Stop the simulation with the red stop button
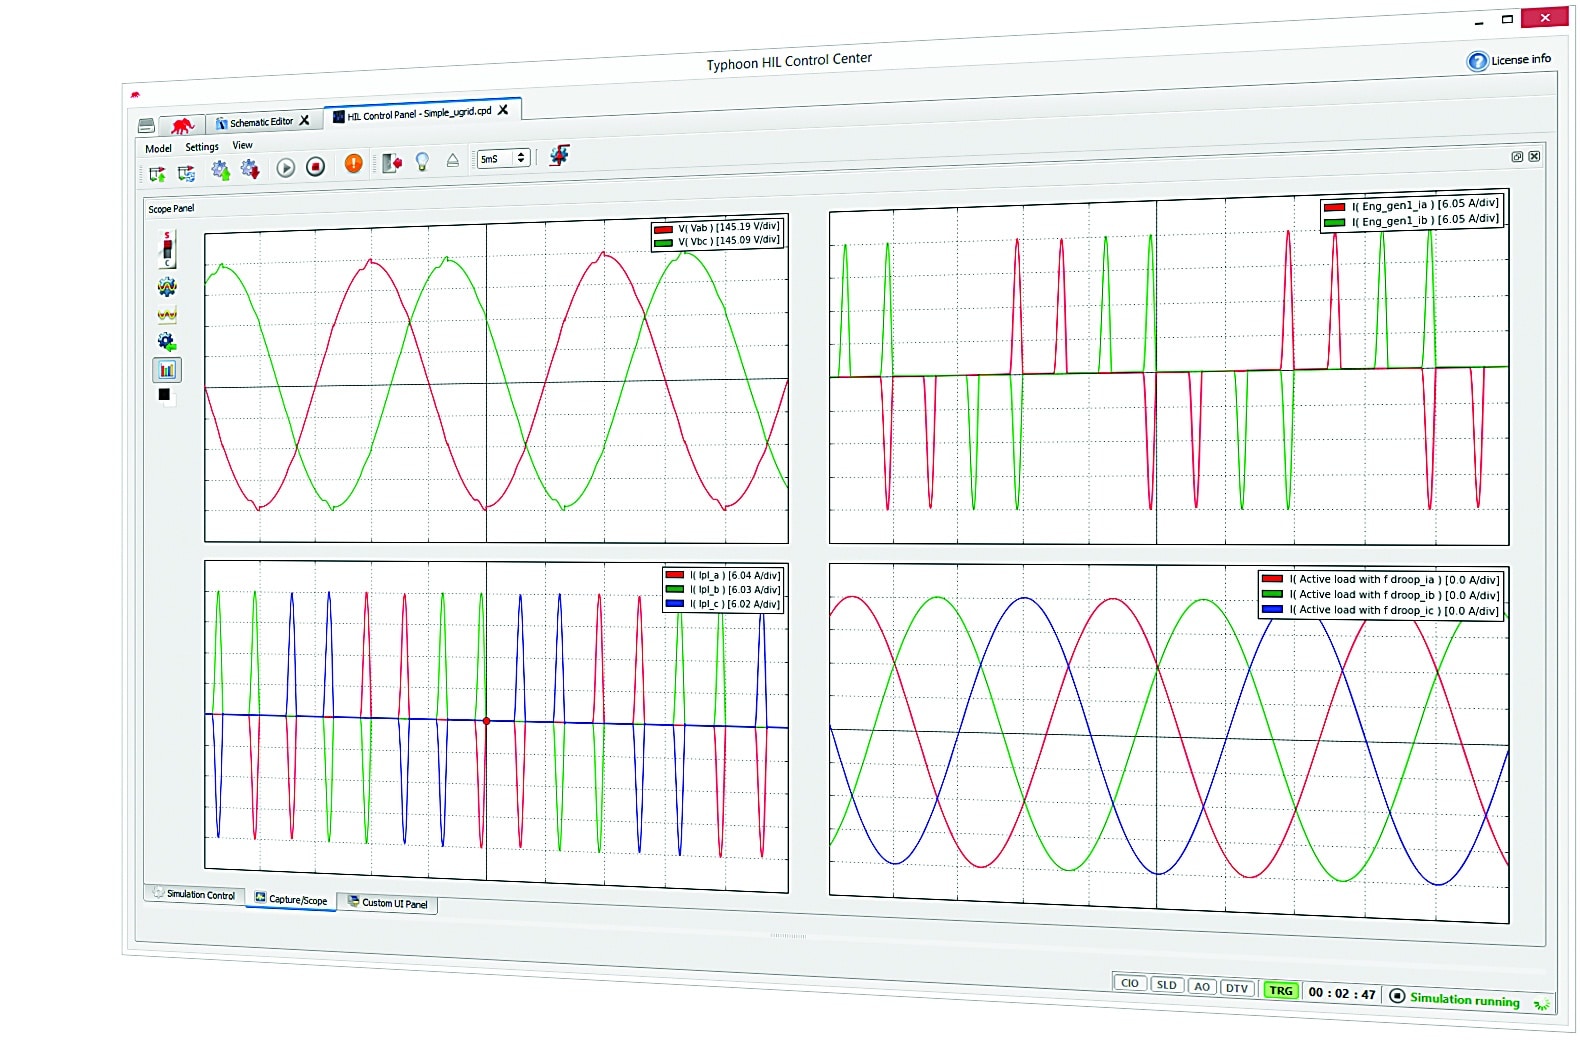This screenshot has height=1040, width=1580. [x=316, y=166]
